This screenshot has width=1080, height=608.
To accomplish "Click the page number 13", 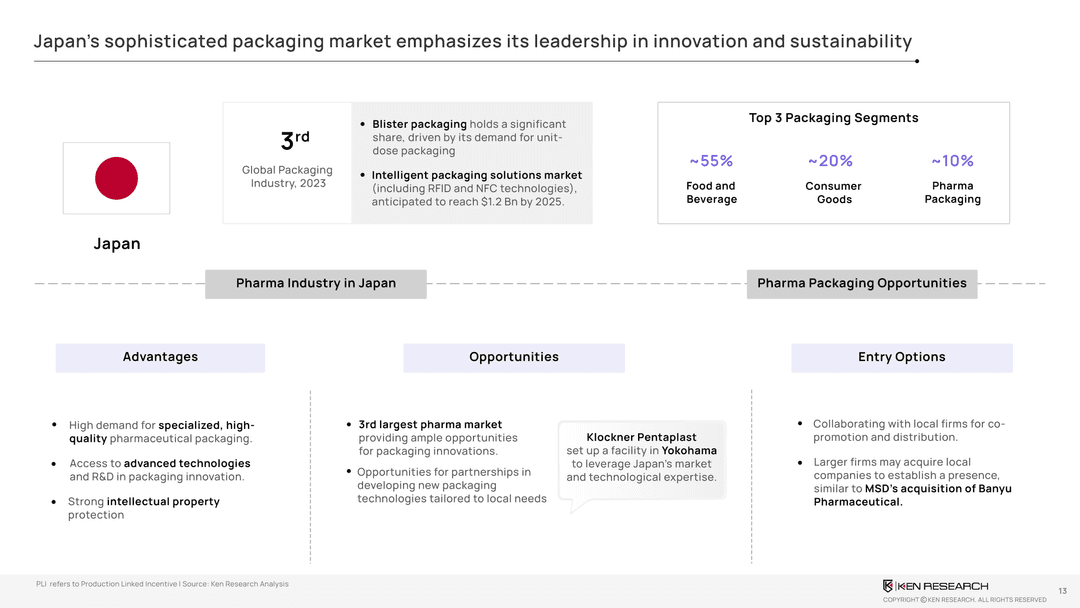I will click(x=1062, y=591).
